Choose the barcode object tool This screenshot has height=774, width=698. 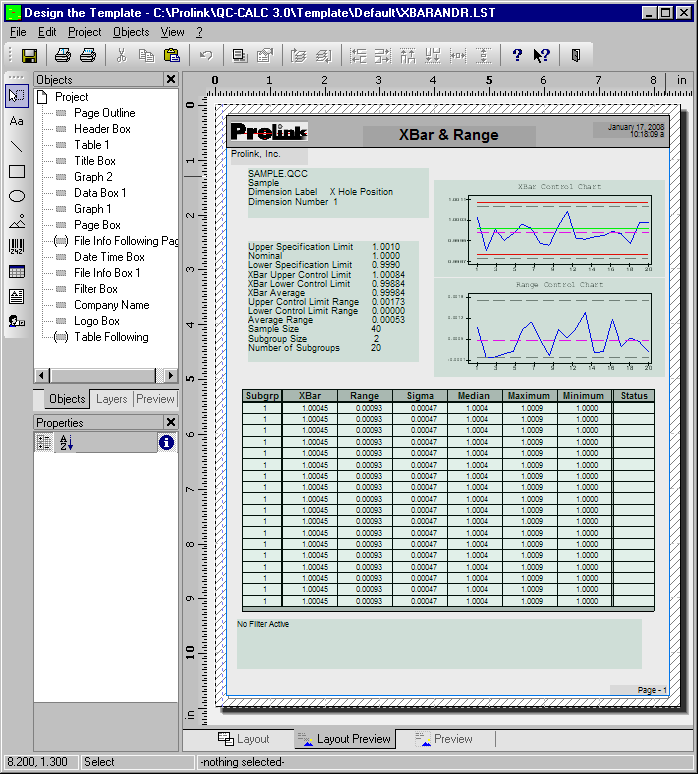point(17,246)
